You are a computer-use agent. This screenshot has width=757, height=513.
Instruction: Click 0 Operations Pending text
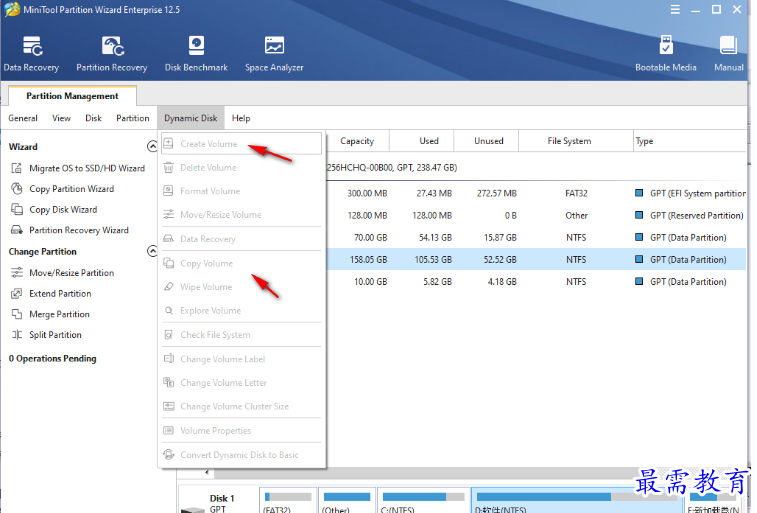coord(53,359)
